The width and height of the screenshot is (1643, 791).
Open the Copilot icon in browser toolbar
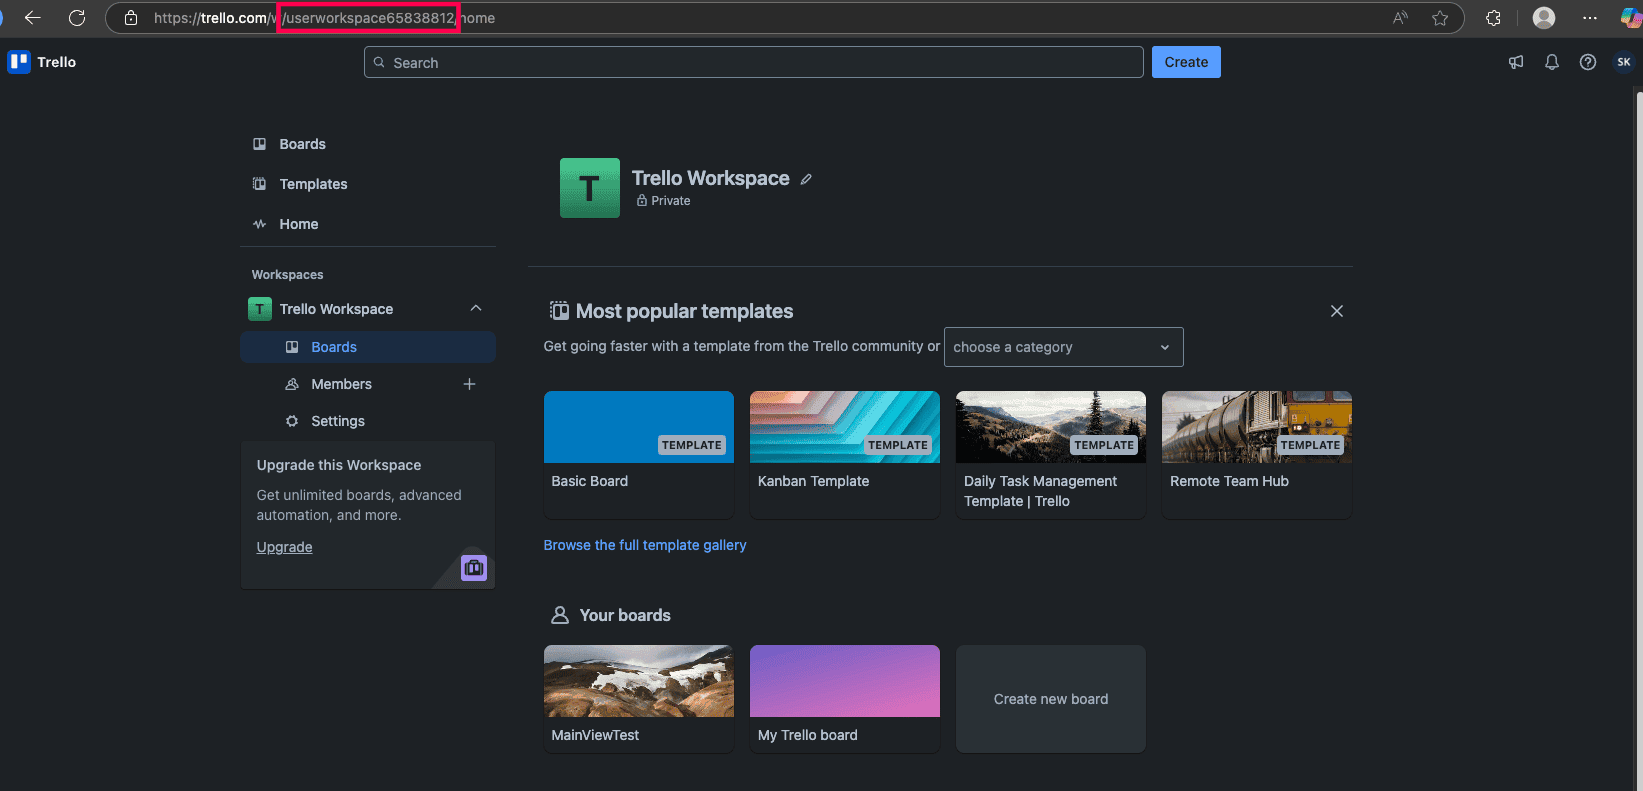[1632, 18]
